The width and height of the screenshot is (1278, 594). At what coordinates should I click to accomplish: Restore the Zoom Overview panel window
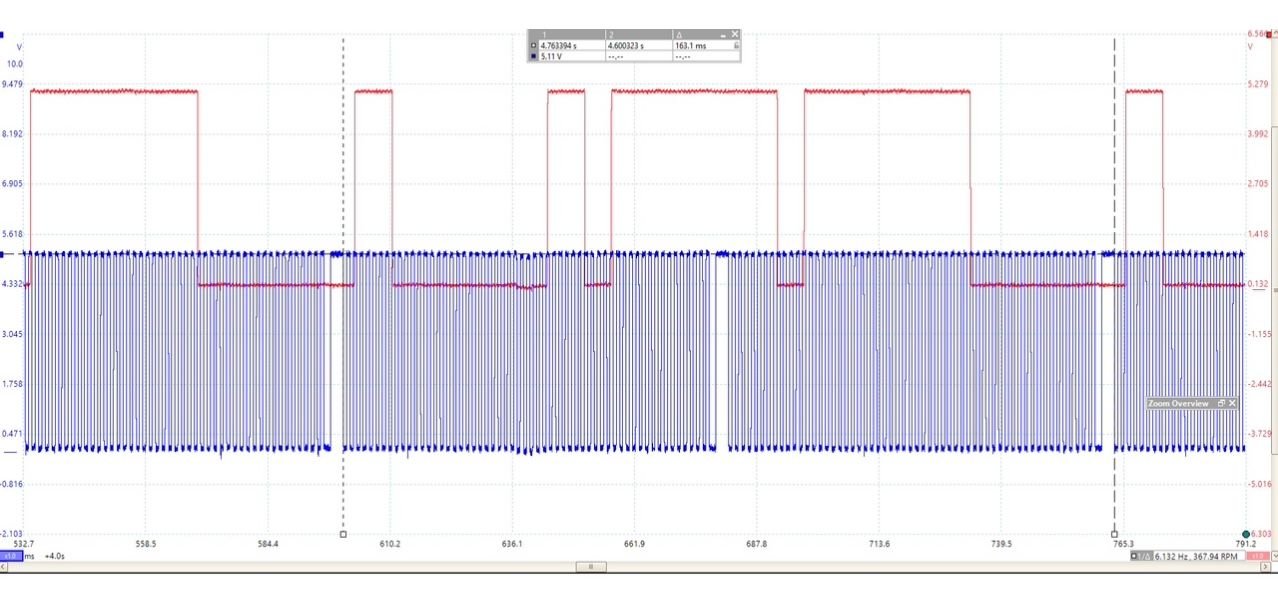click(1221, 403)
